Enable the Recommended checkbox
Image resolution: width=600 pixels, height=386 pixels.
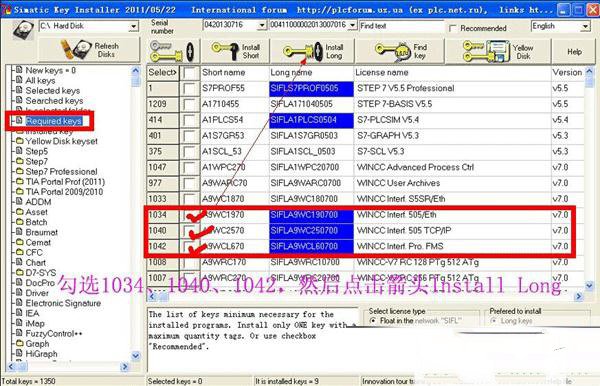click(x=453, y=28)
